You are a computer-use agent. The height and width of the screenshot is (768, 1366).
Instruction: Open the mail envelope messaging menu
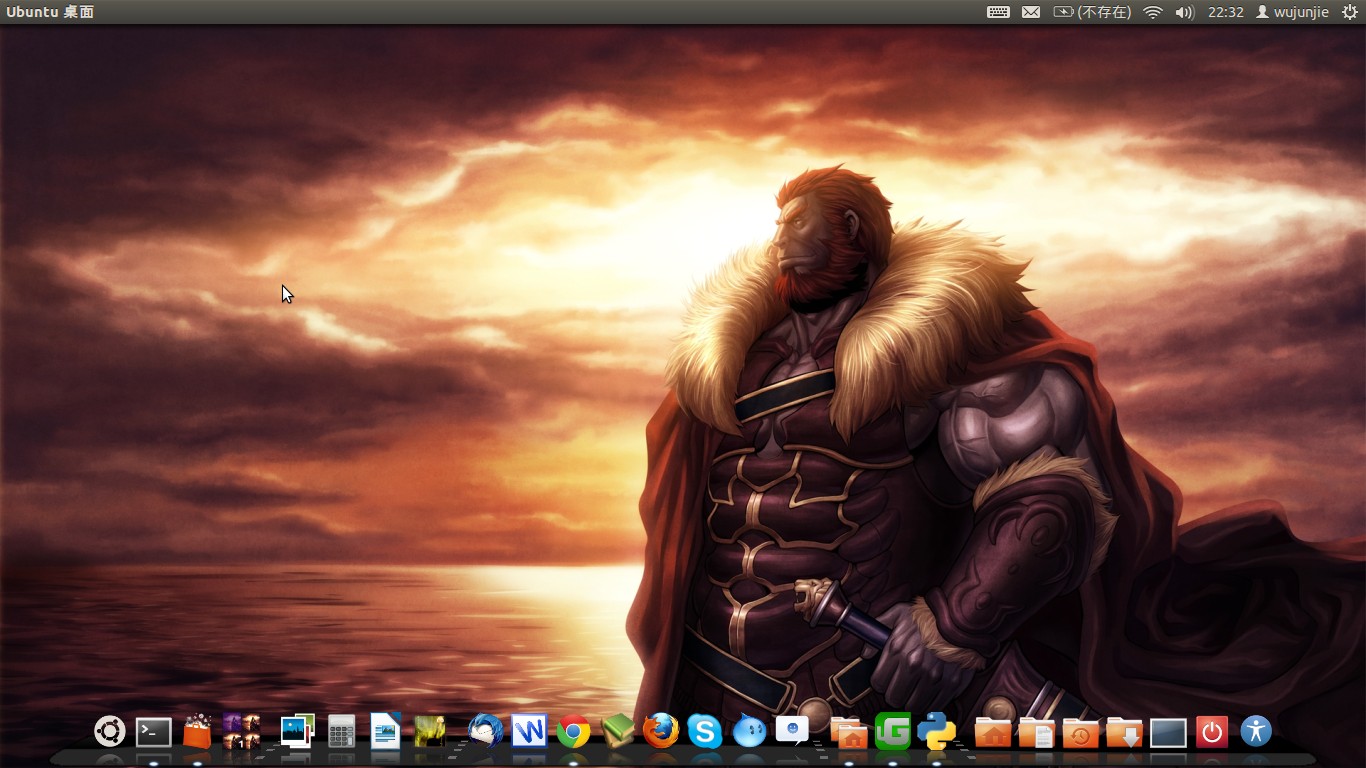[x=1031, y=12]
